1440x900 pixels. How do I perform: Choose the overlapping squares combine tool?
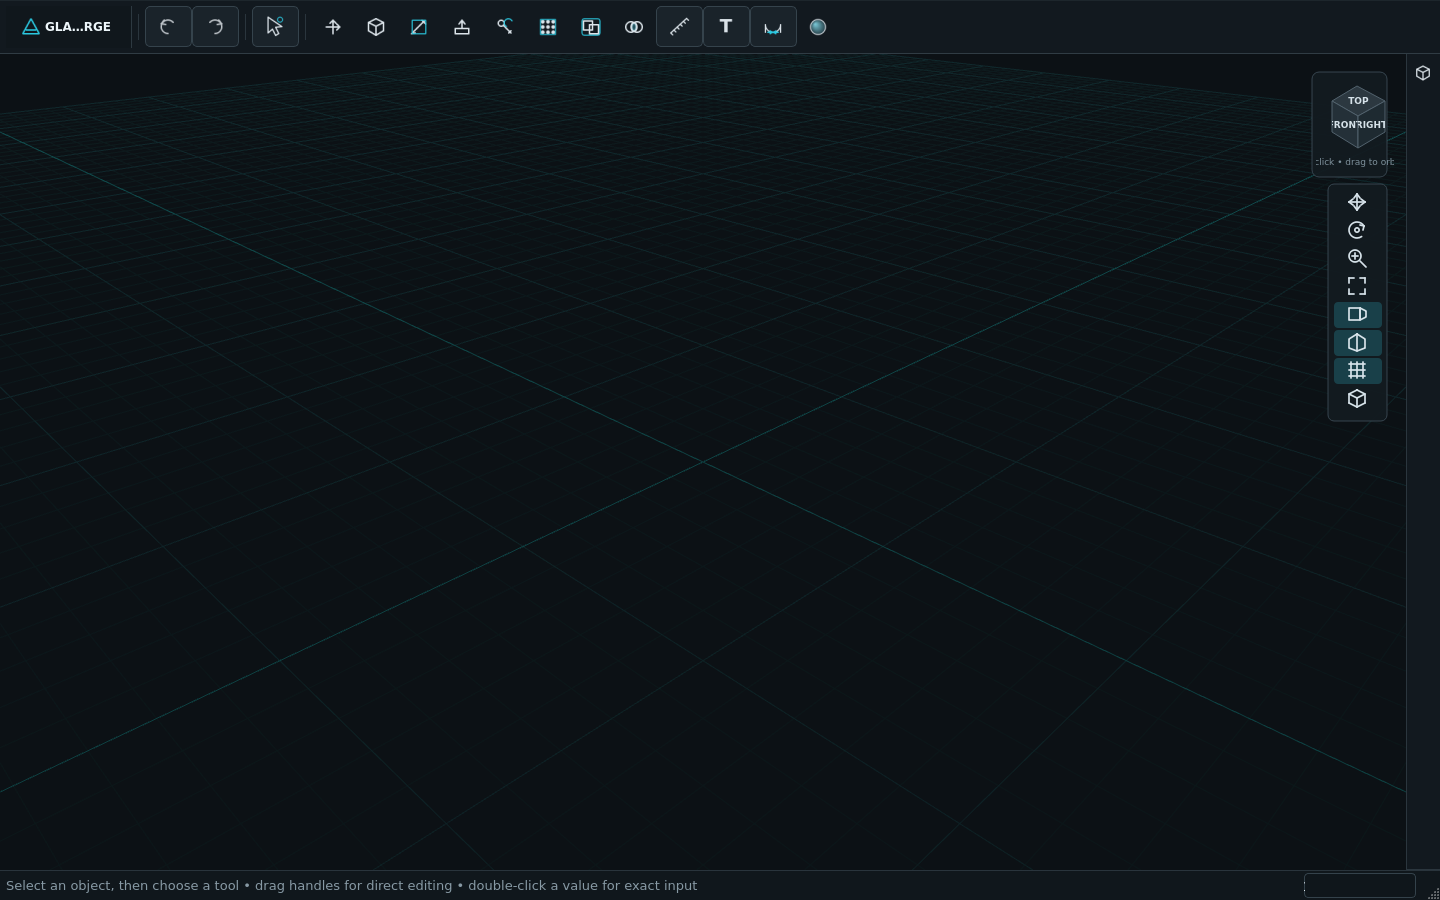[x=591, y=27]
